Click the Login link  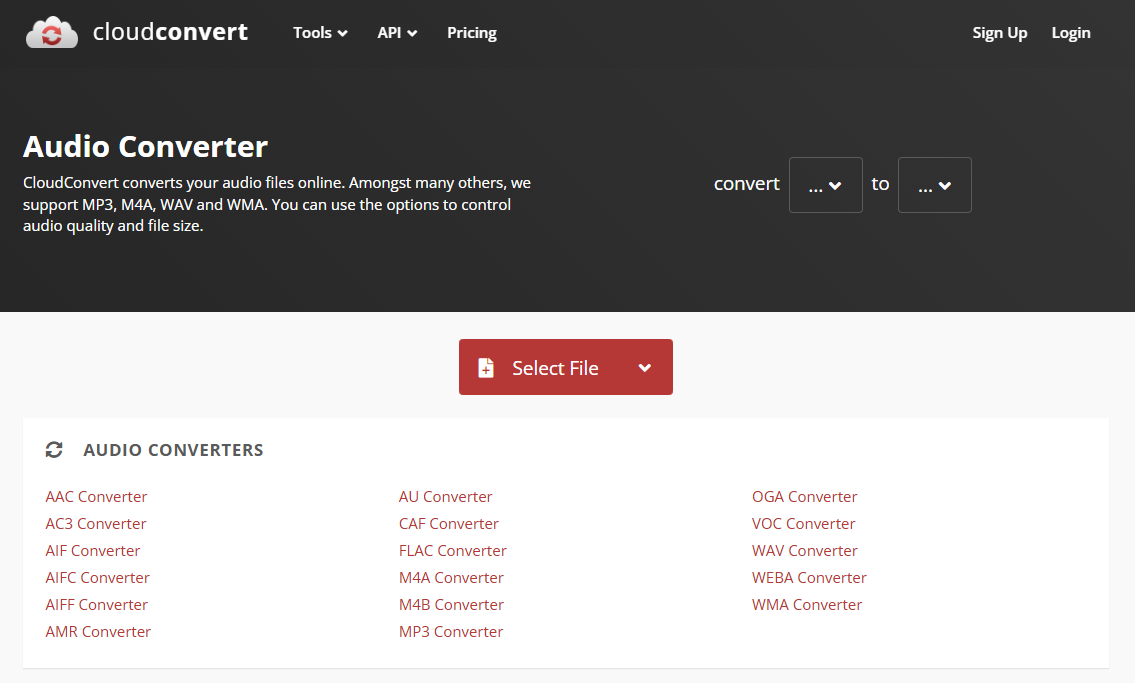[x=1070, y=33]
